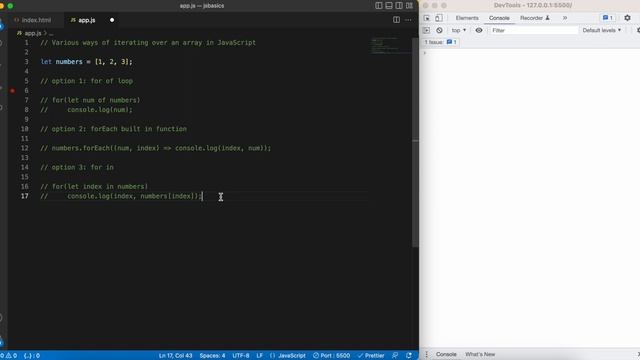This screenshot has width=640, height=360.
Task: Click the comment "// option 3: for in"
Action: point(77,167)
